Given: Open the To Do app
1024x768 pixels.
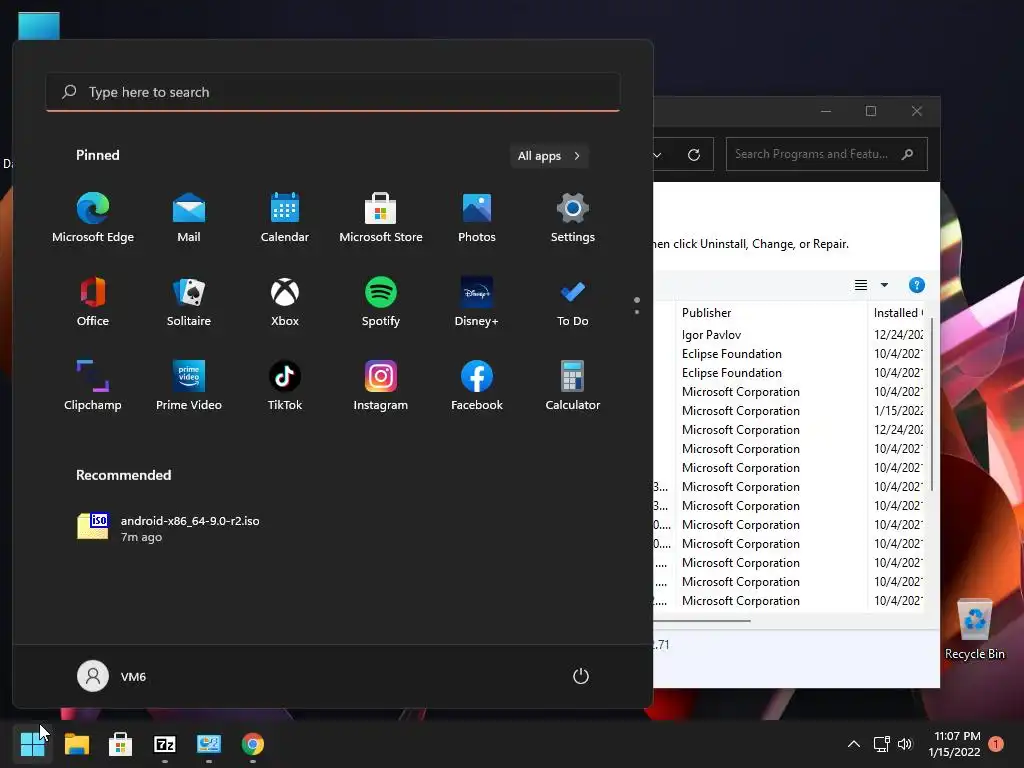Looking at the screenshot, I should tap(573, 302).
